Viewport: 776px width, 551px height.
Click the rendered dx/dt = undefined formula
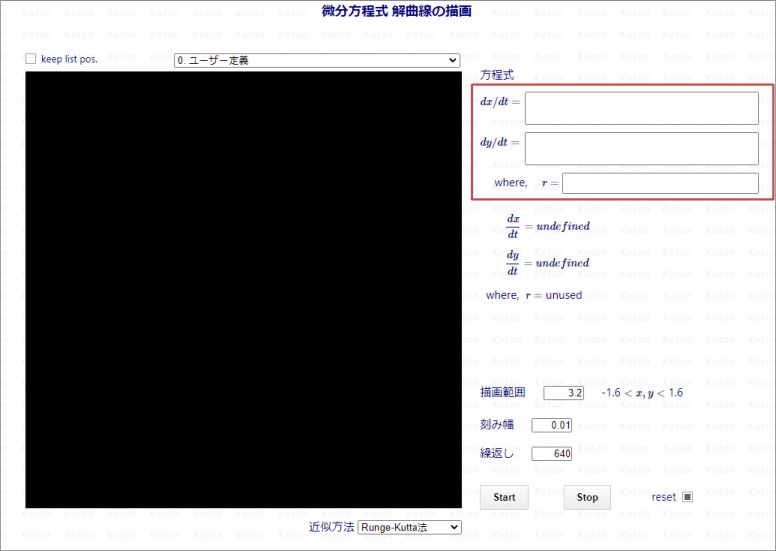click(548, 226)
